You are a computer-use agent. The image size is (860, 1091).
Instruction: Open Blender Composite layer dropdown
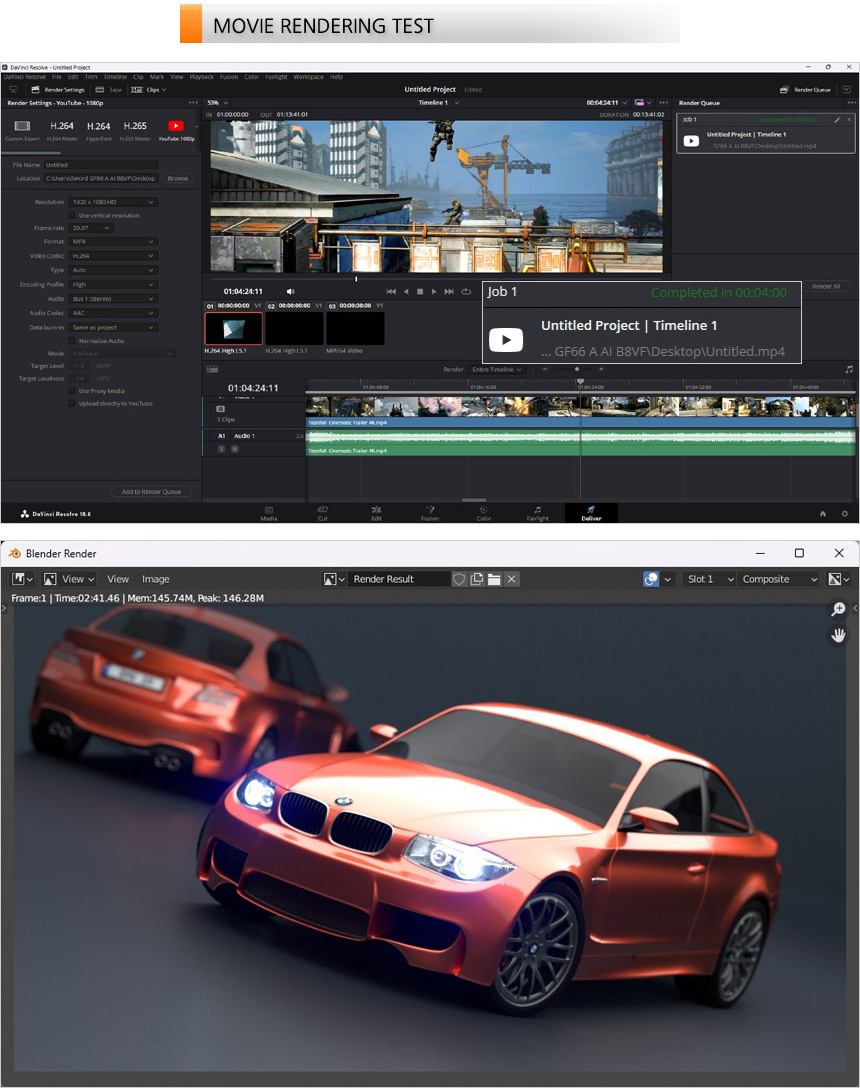click(x=779, y=579)
